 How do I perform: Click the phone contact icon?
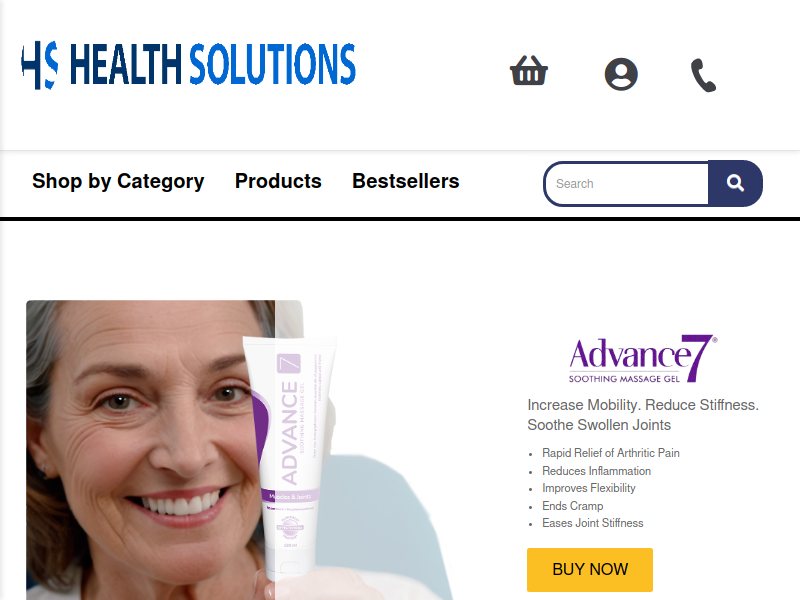[x=704, y=75]
